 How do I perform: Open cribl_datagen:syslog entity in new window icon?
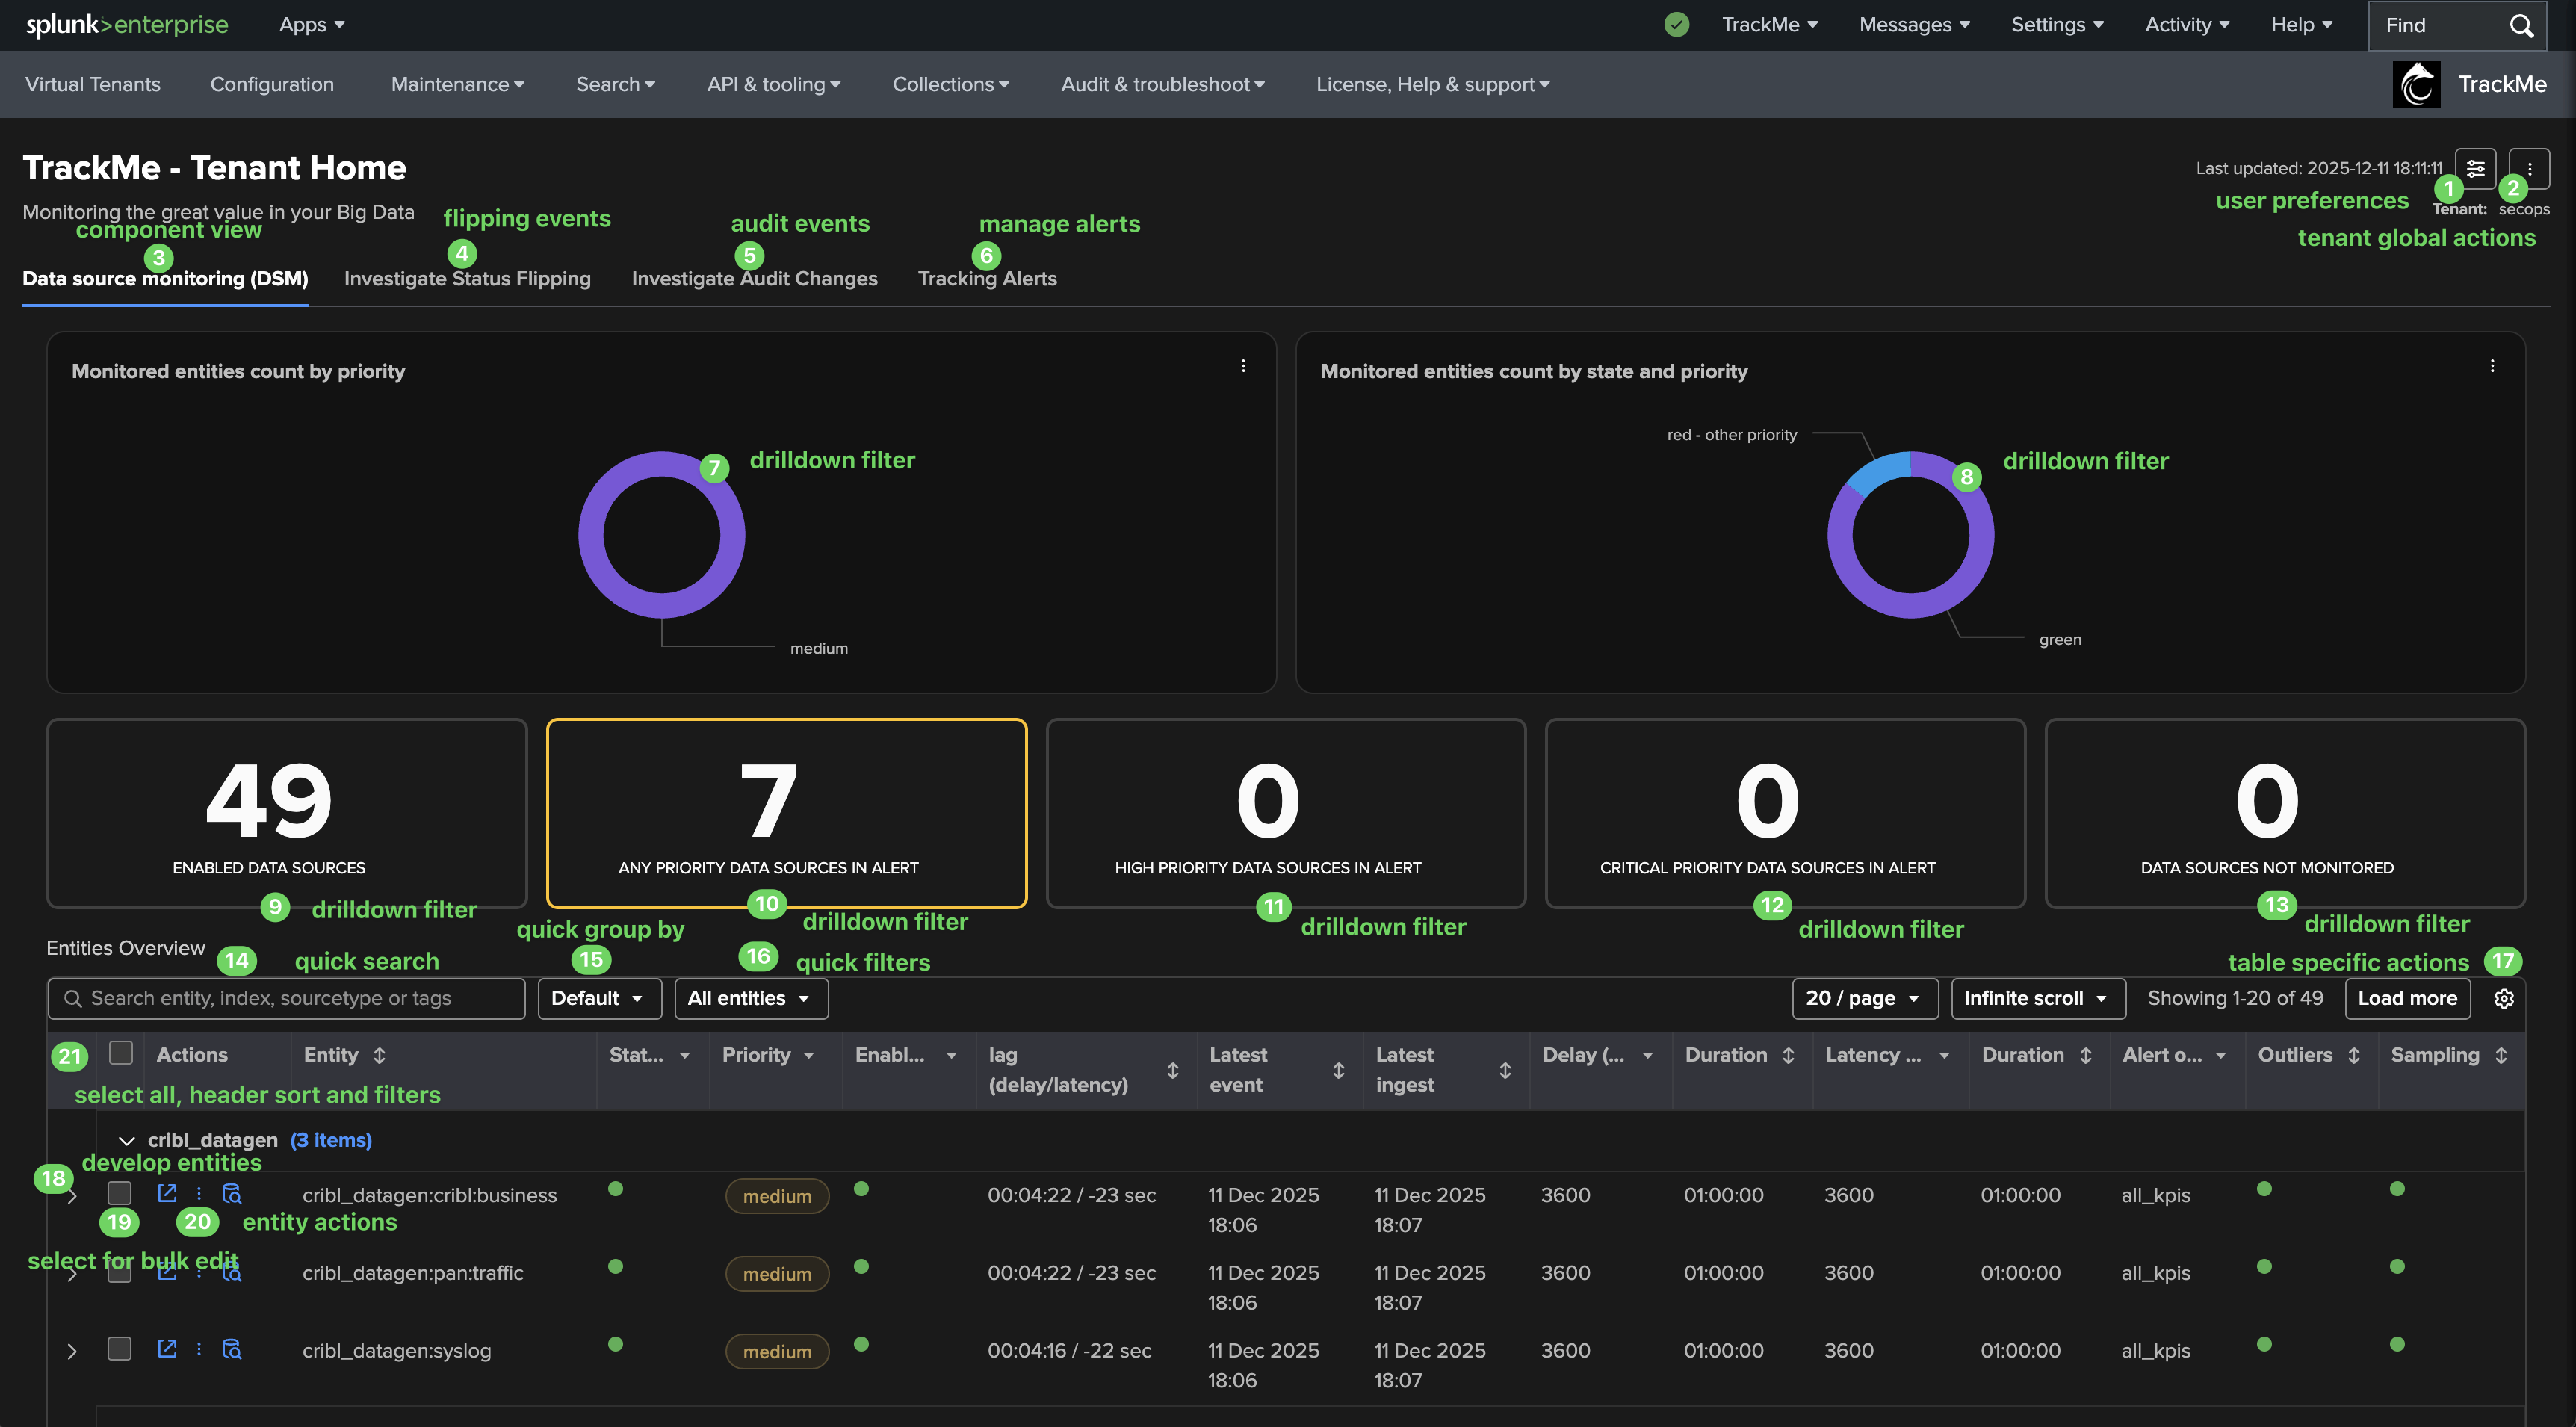[x=167, y=1348]
